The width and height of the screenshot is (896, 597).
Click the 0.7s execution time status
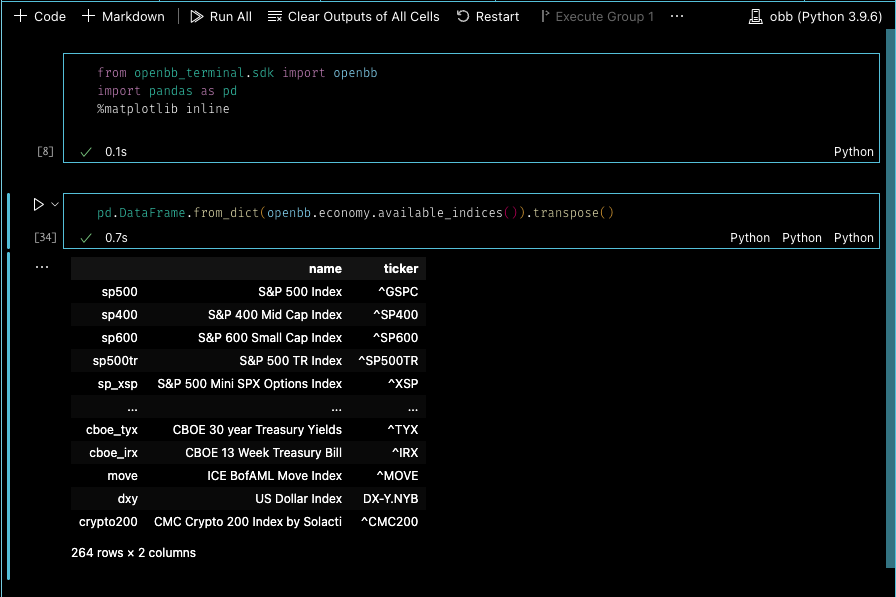point(116,238)
